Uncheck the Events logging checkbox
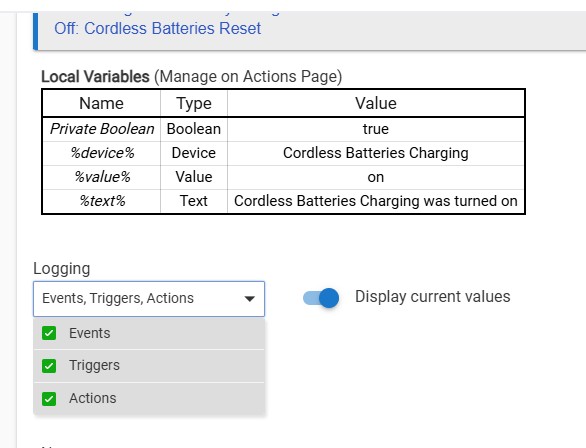Viewport: 586px width, 448px height. click(x=49, y=333)
